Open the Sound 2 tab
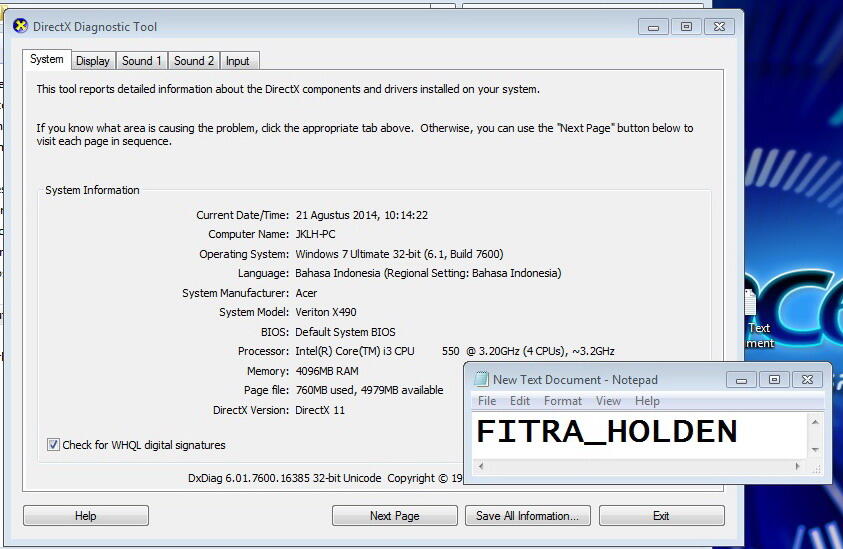This screenshot has height=549, width=843. tap(194, 61)
